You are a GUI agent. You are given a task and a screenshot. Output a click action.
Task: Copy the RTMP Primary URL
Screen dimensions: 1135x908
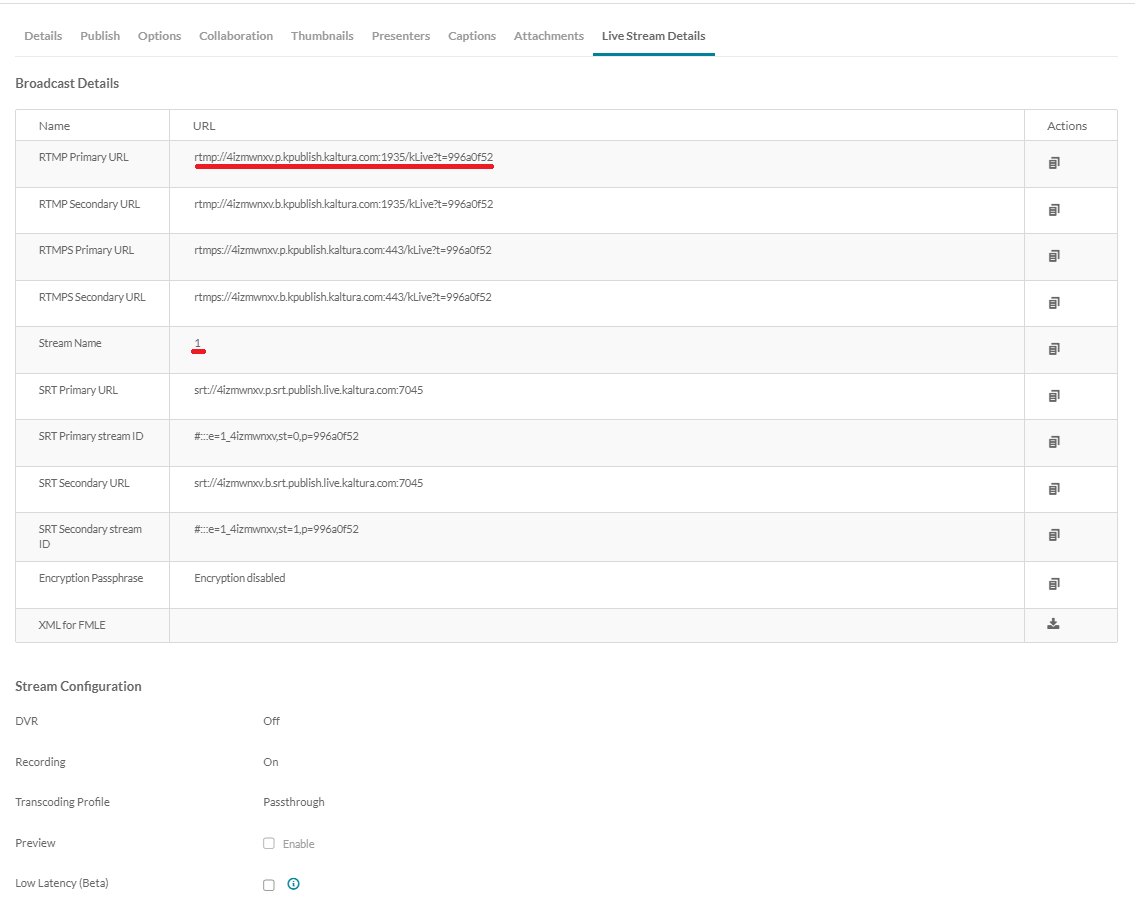(1053, 162)
